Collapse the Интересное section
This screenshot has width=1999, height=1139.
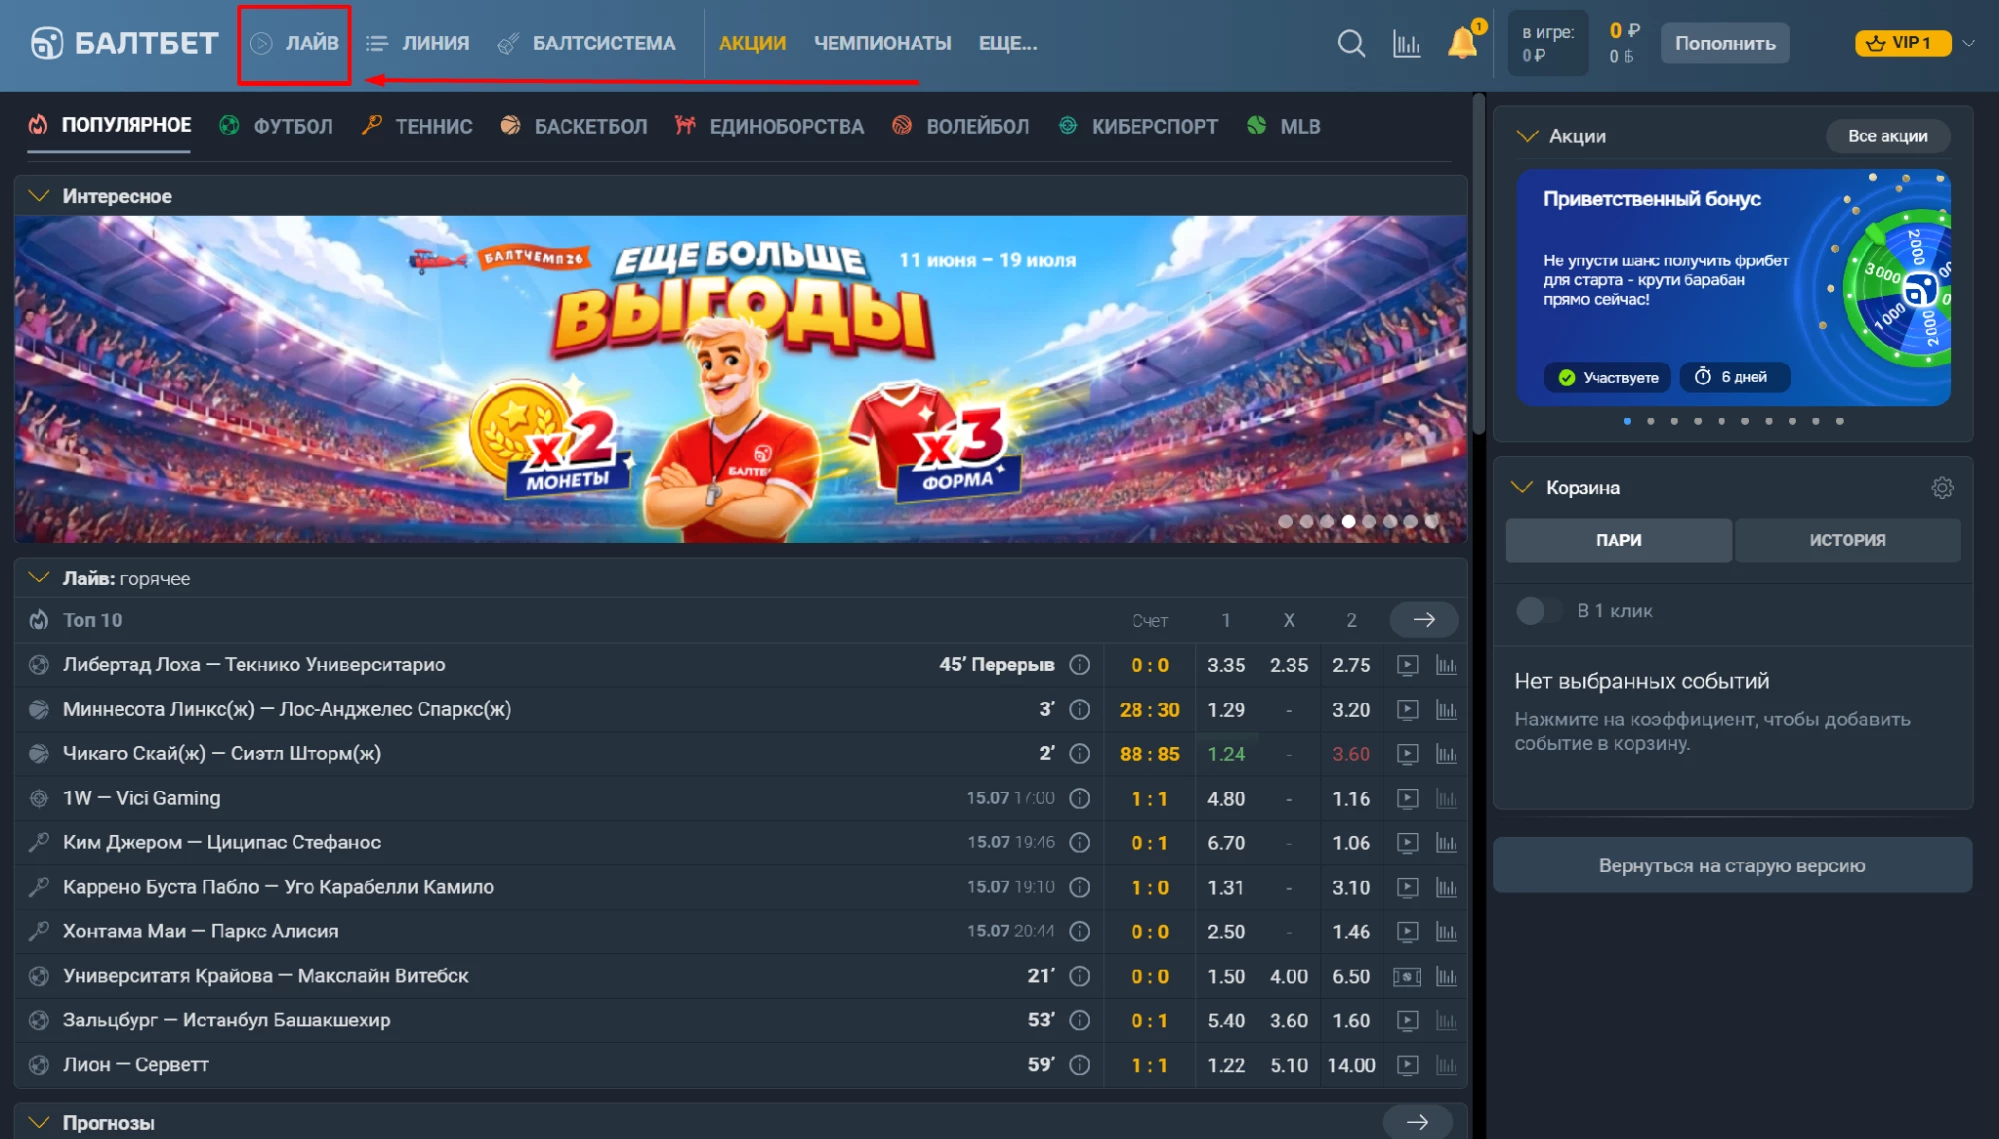click(x=39, y=196)
